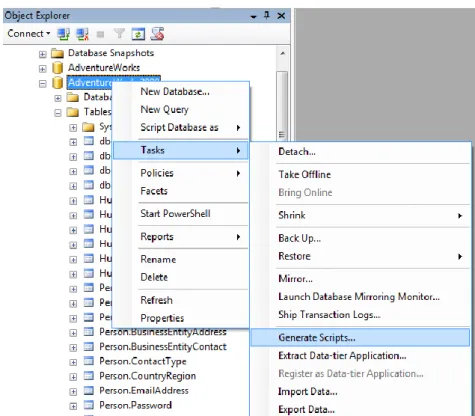
Task: Choose Extract Data-tier Application...
Action: (x=360, y=356)
